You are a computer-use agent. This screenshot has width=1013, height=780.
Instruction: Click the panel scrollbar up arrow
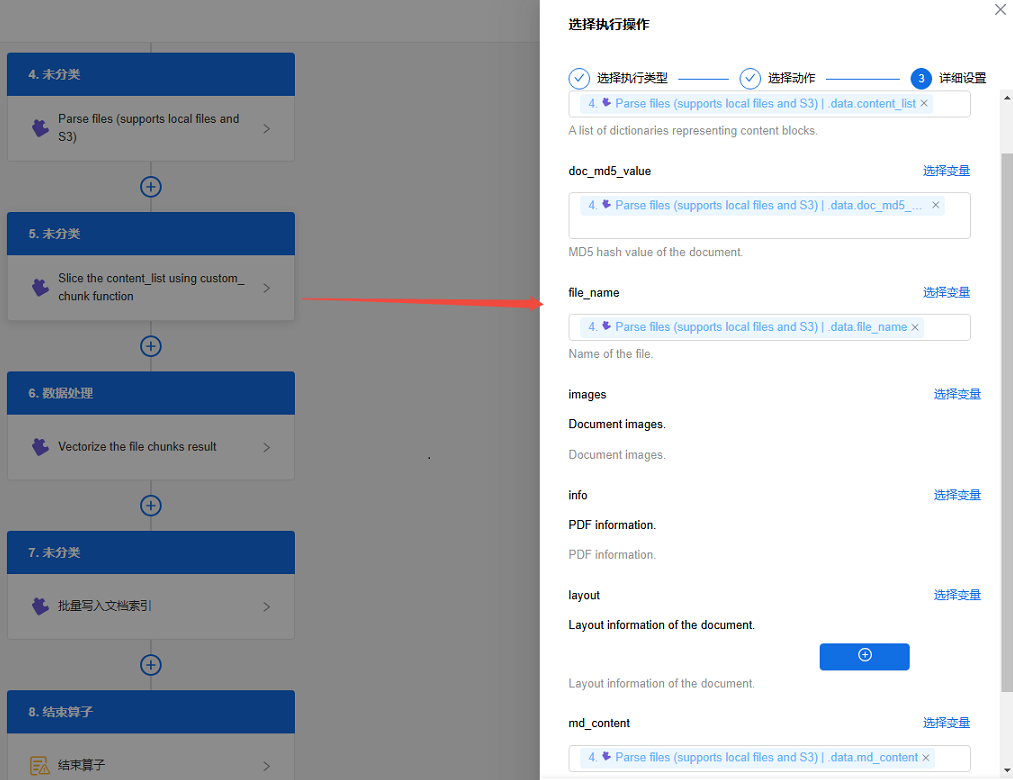point(1007,98)
